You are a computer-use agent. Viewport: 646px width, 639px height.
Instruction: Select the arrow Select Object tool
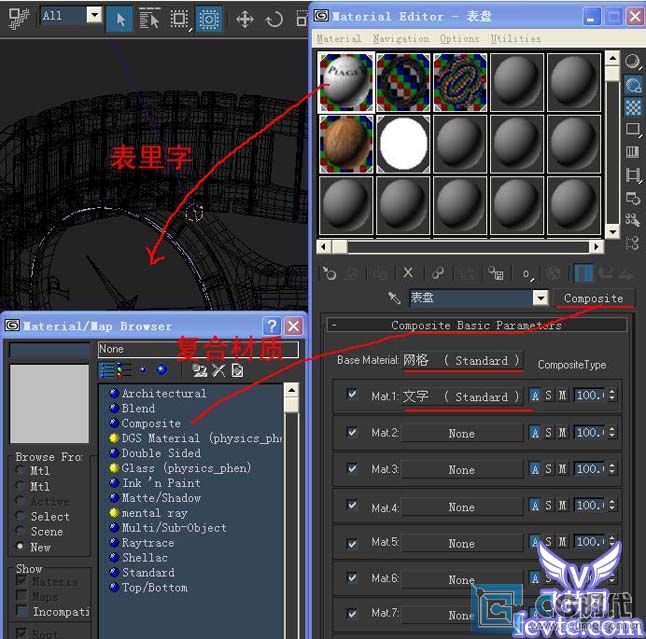[x=119, y=19]
